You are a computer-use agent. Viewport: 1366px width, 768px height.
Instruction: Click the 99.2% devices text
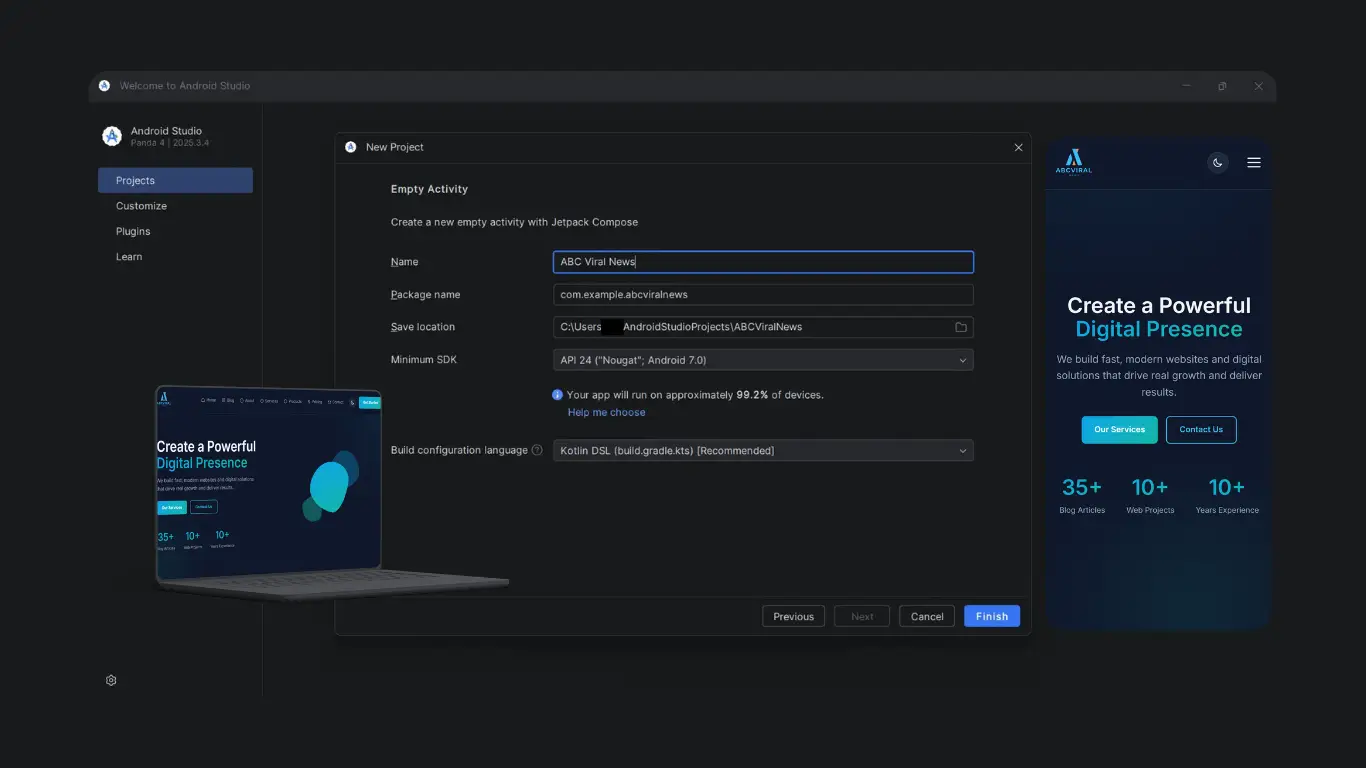point(752,395)
